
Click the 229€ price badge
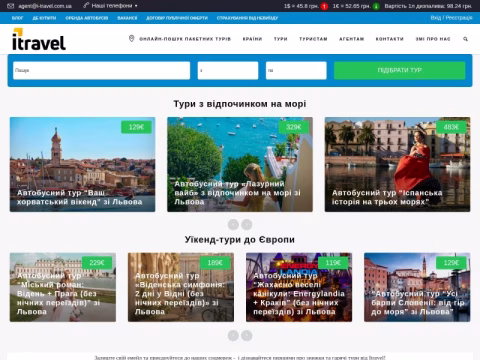click(x=97, y=263)
